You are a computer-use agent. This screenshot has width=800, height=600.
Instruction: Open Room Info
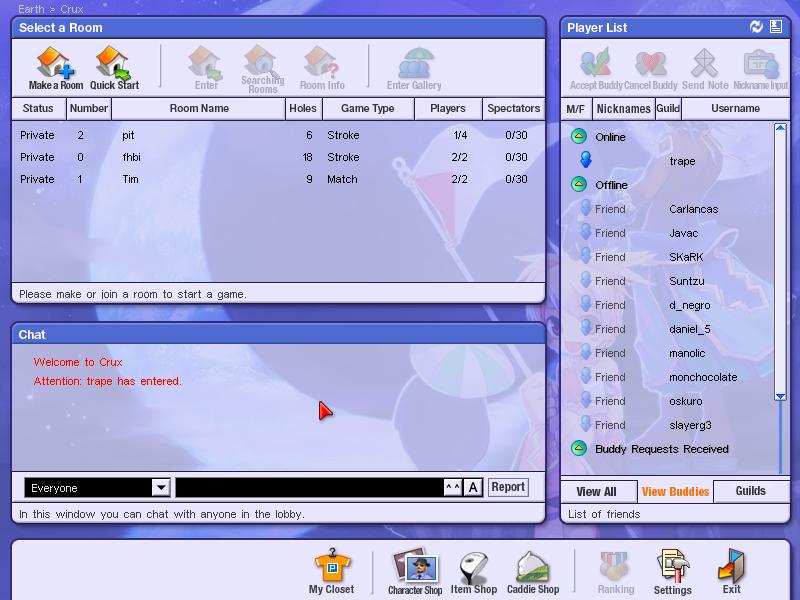pos(322,68)
